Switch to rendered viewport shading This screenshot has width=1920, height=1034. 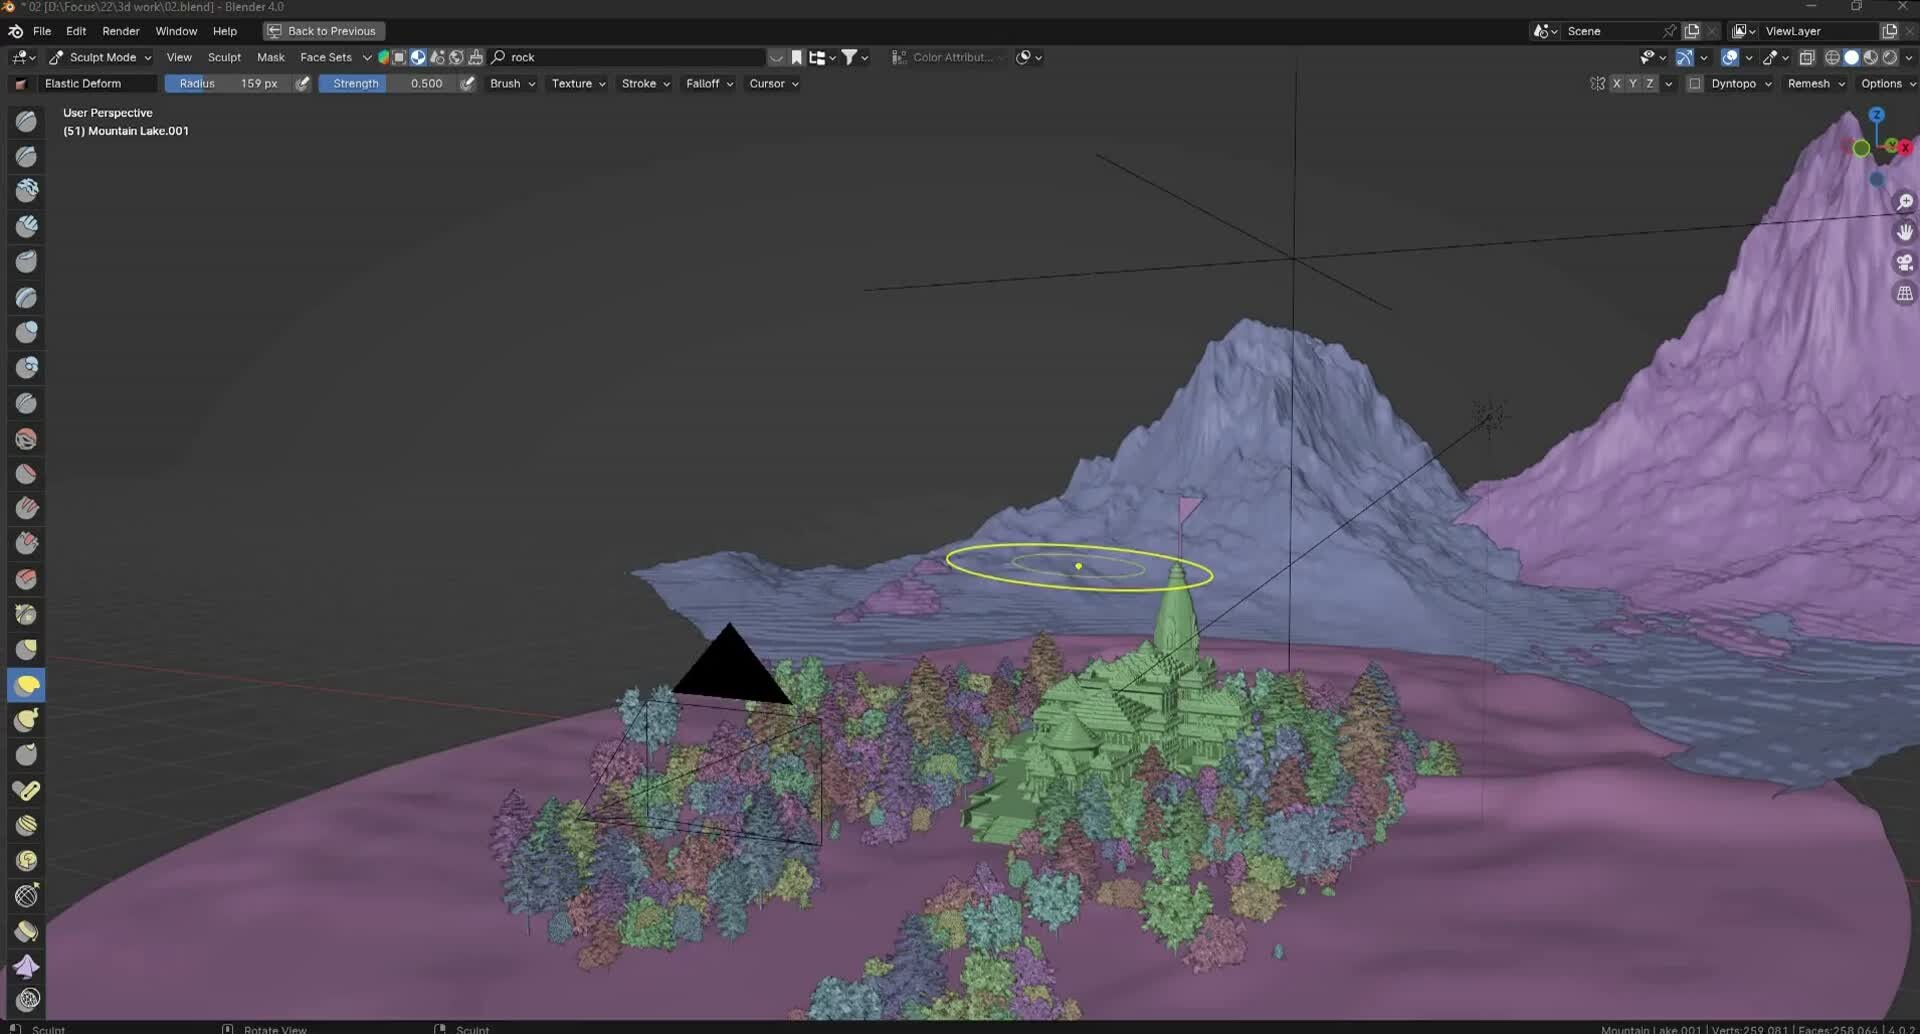pyautogui.click(x=1890, y=58)
